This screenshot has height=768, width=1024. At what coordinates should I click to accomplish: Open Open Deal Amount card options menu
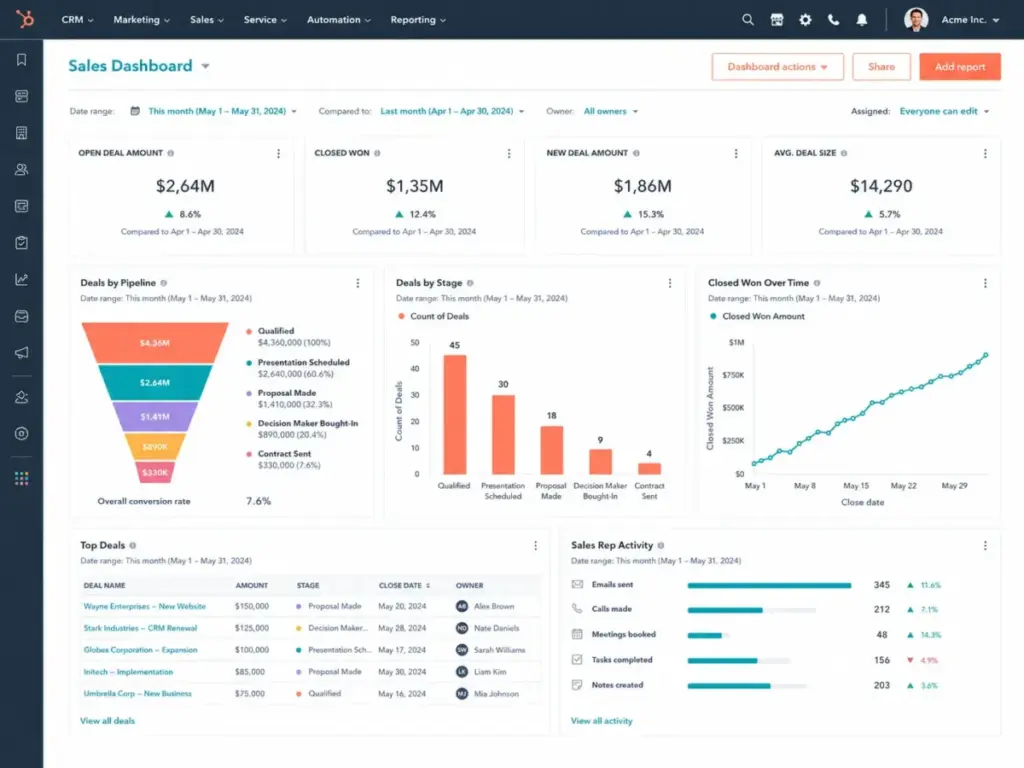[278, 153]
